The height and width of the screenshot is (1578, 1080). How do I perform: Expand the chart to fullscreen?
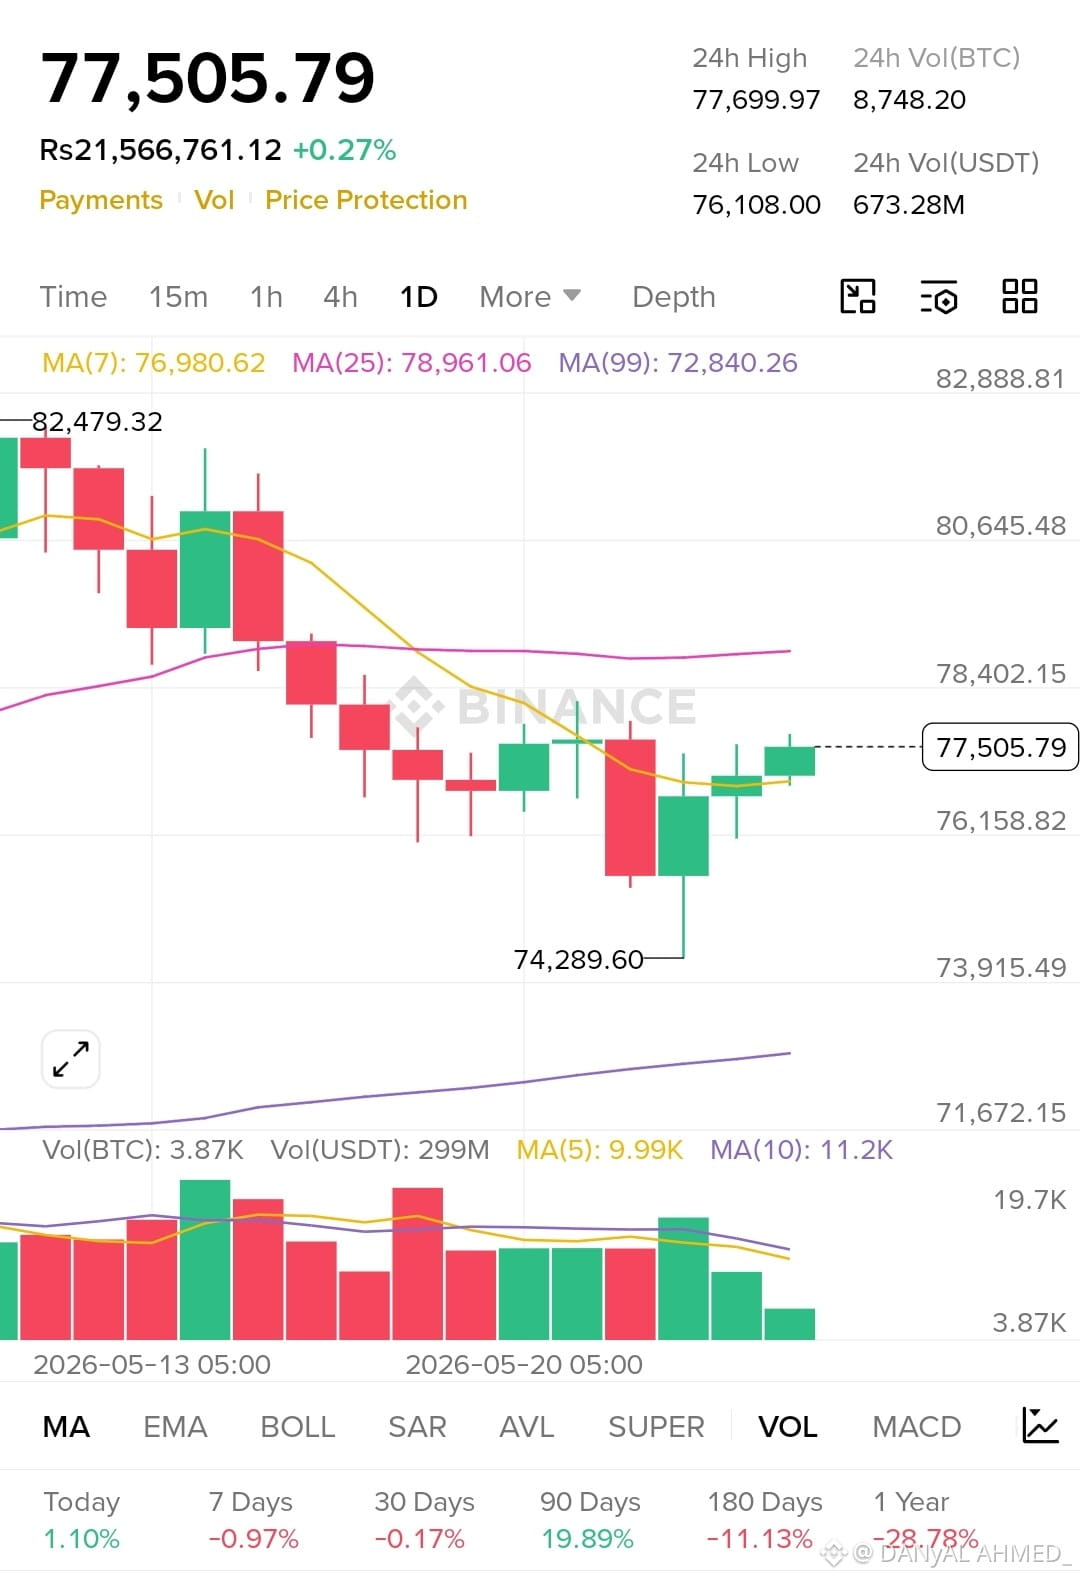tap(71, 1059)
